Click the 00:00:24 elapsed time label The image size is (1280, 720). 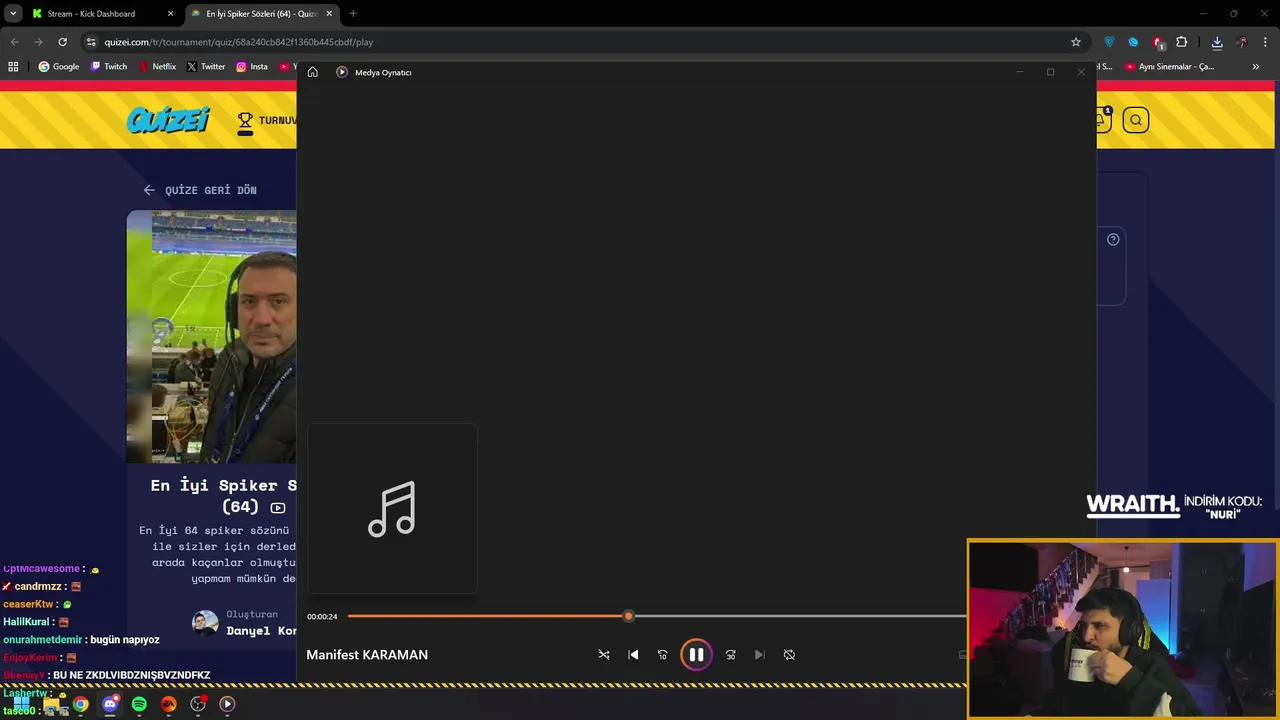click(x=322, y=616)
